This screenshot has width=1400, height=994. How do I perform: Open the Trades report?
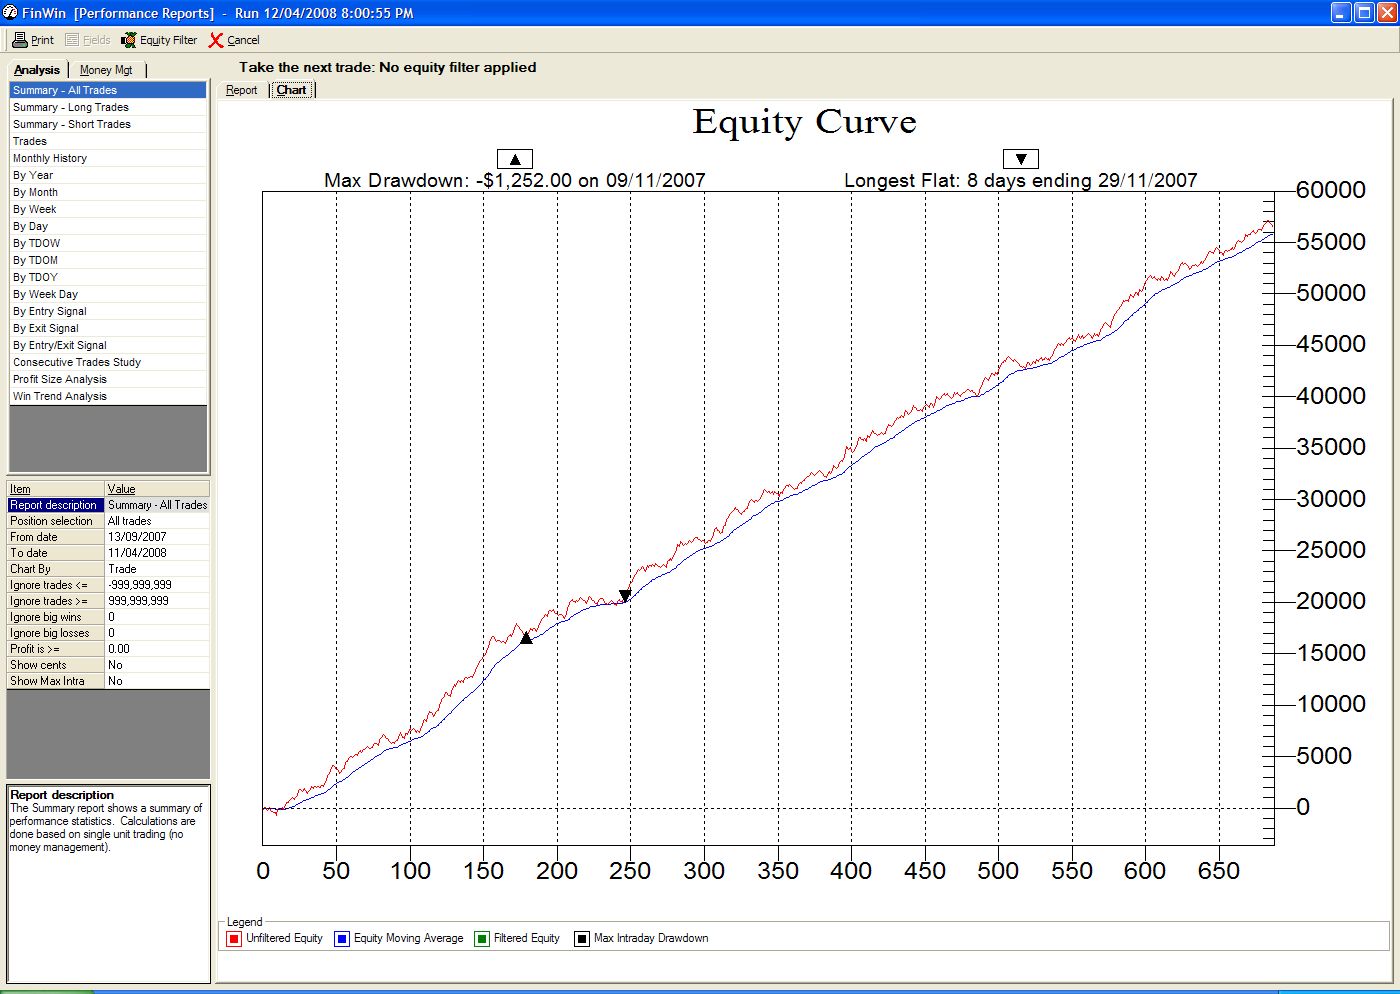point(108,141)
